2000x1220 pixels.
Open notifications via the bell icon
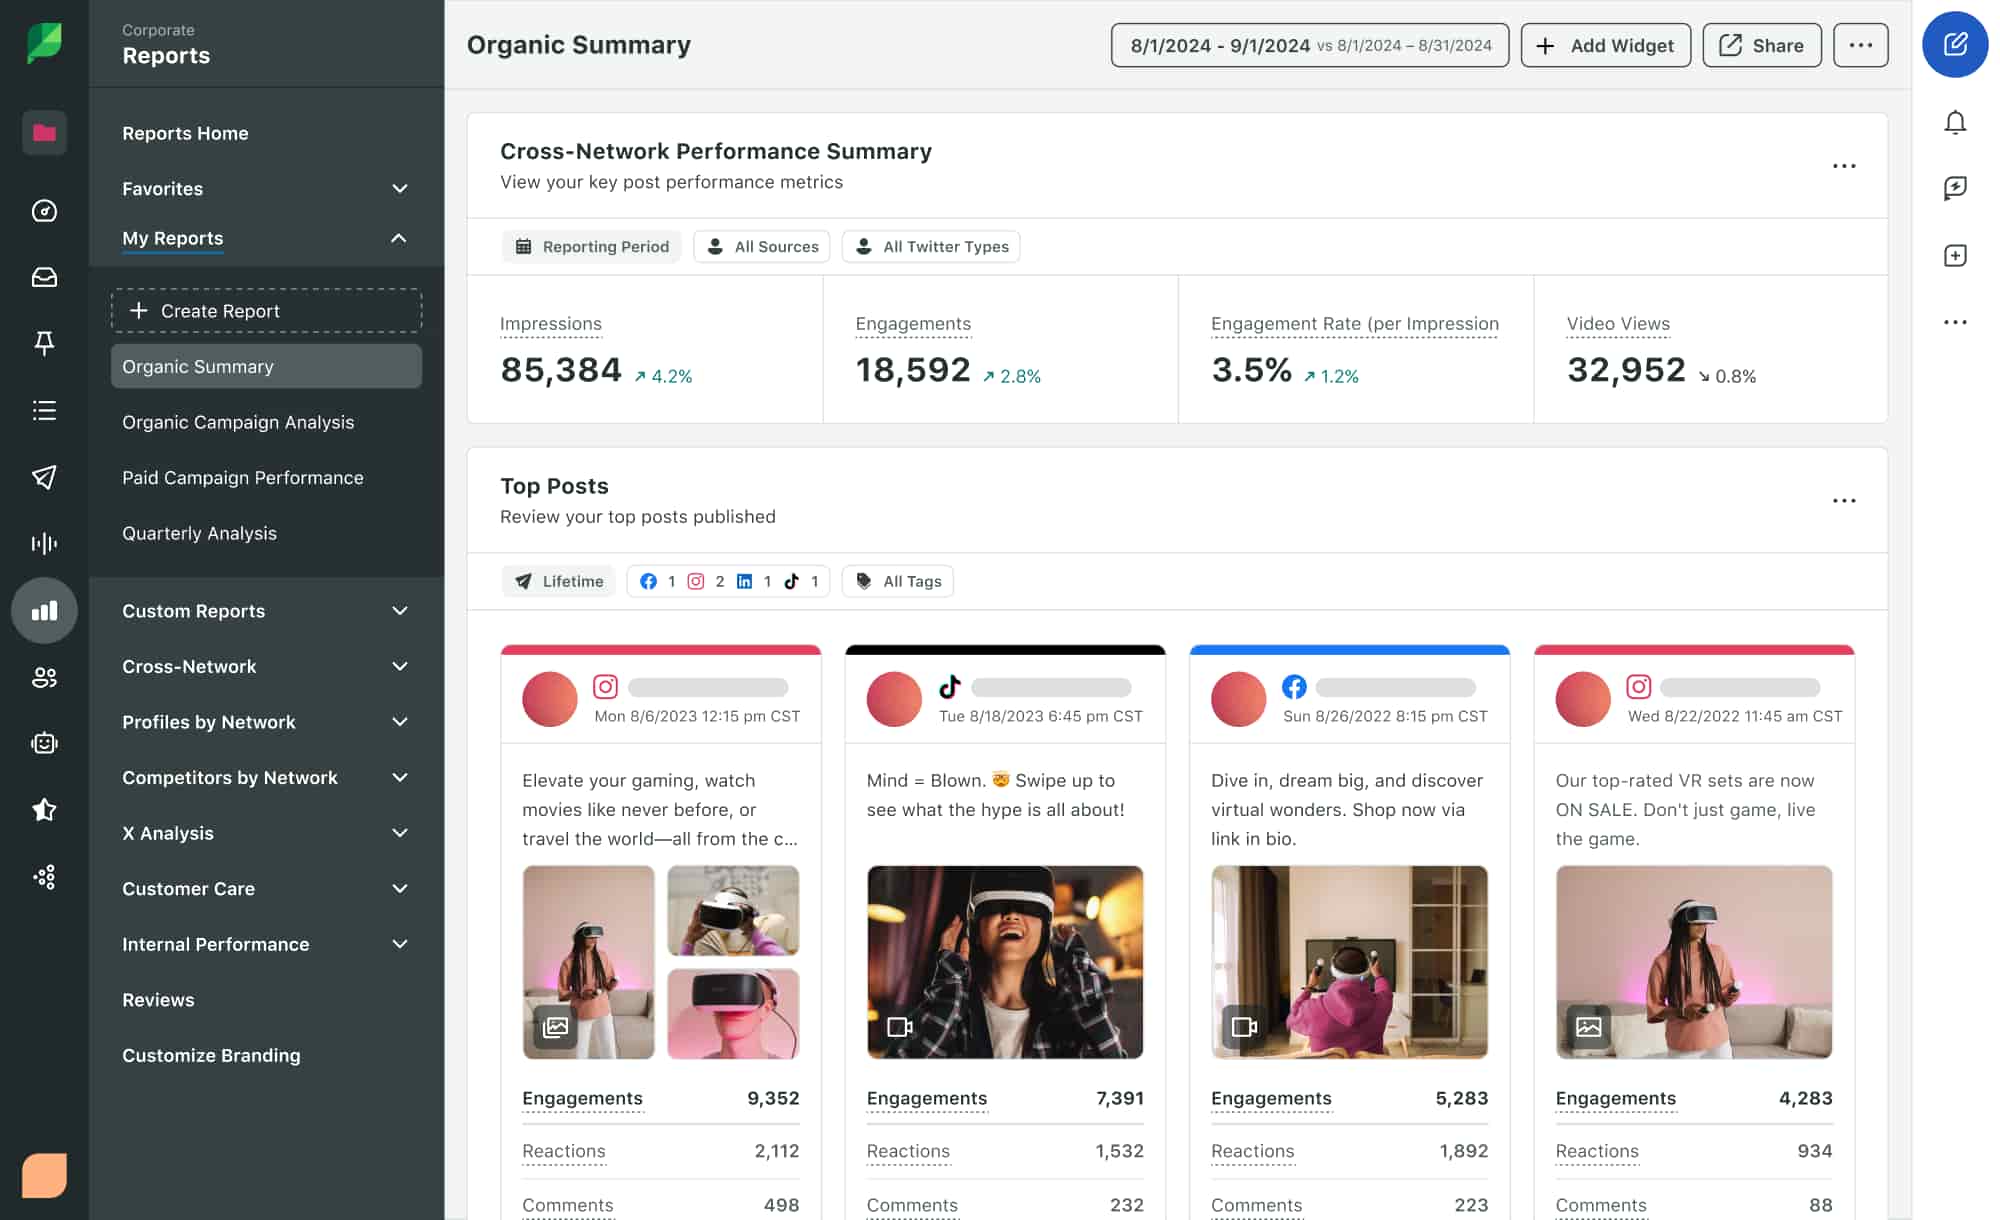1955,123
